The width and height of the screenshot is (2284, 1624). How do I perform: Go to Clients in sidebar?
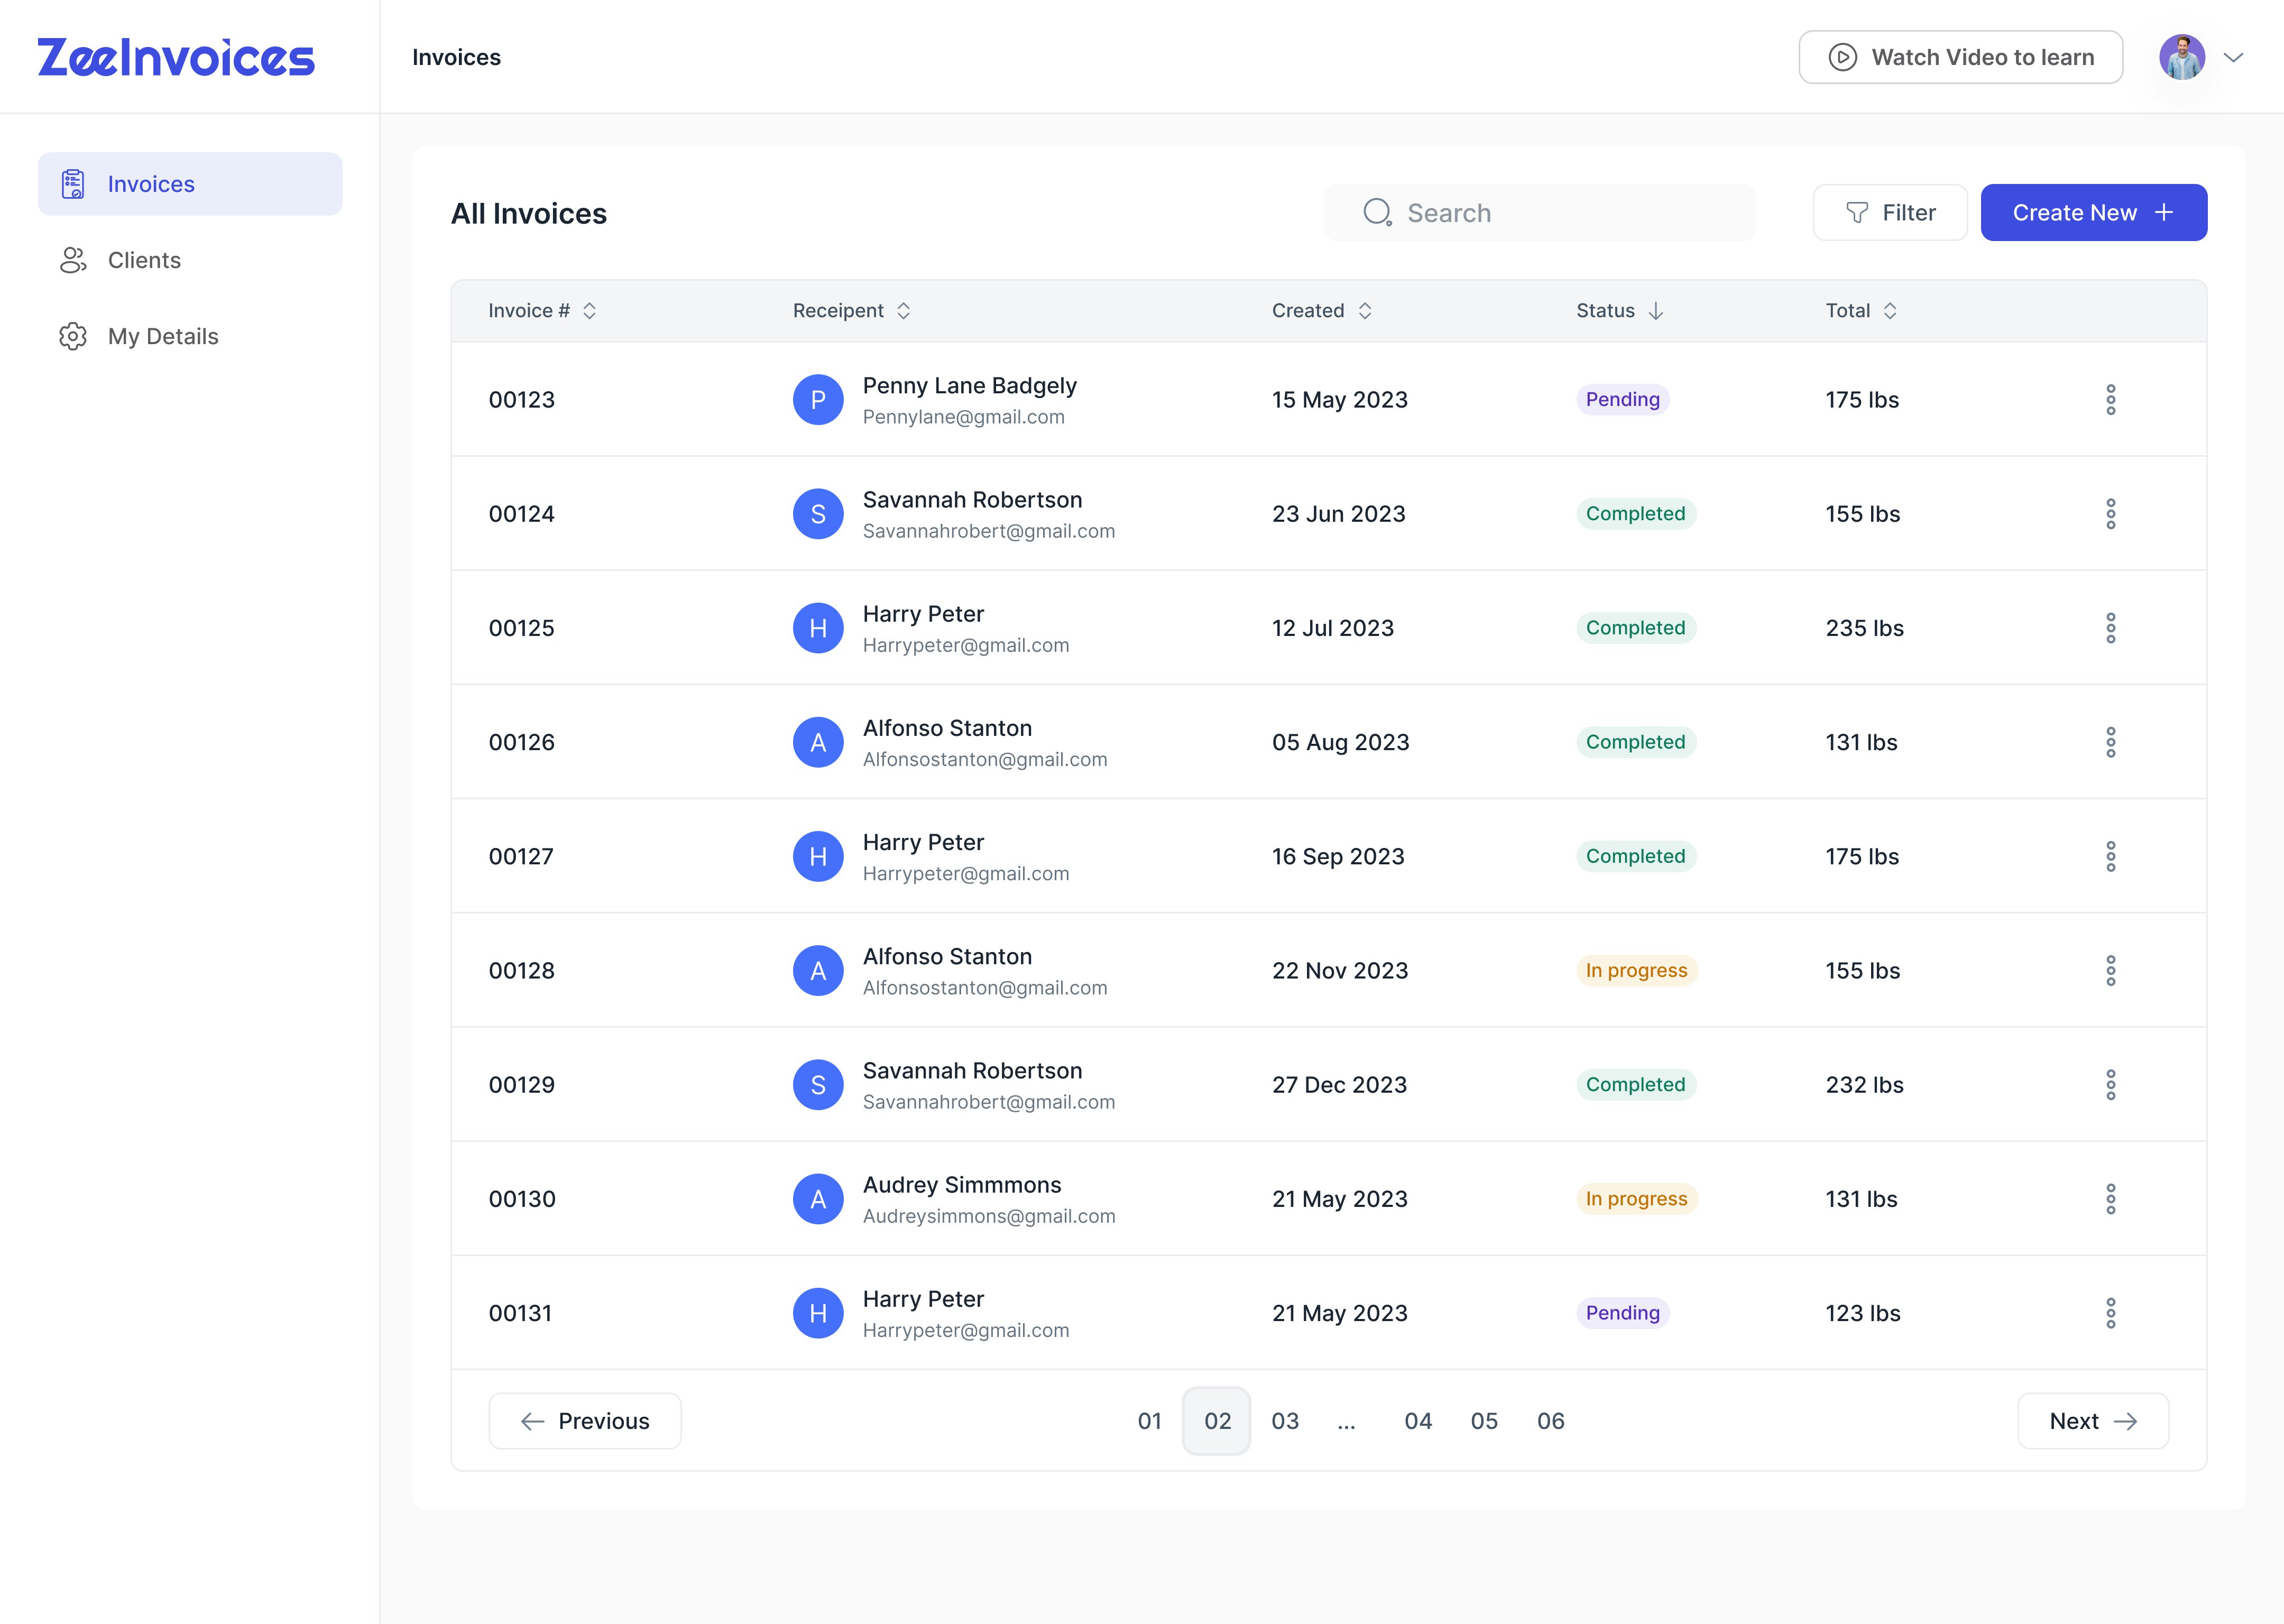point(144,260)
